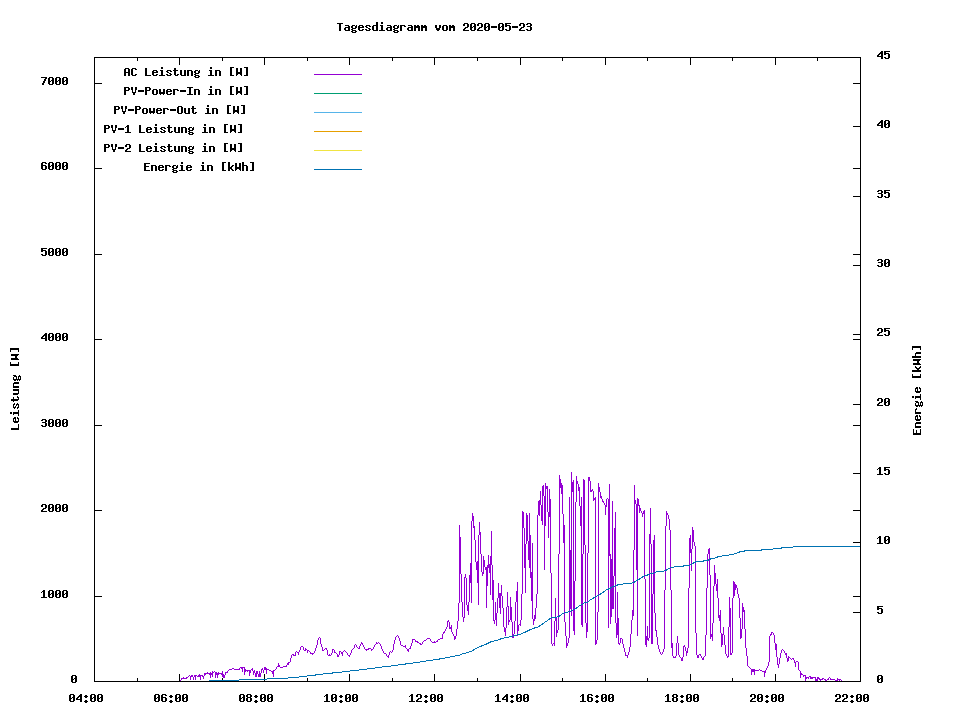Screen dimensions: 960x720
Task: Click the purple AC Leistung line sample
Action: [x=337, y=74]
